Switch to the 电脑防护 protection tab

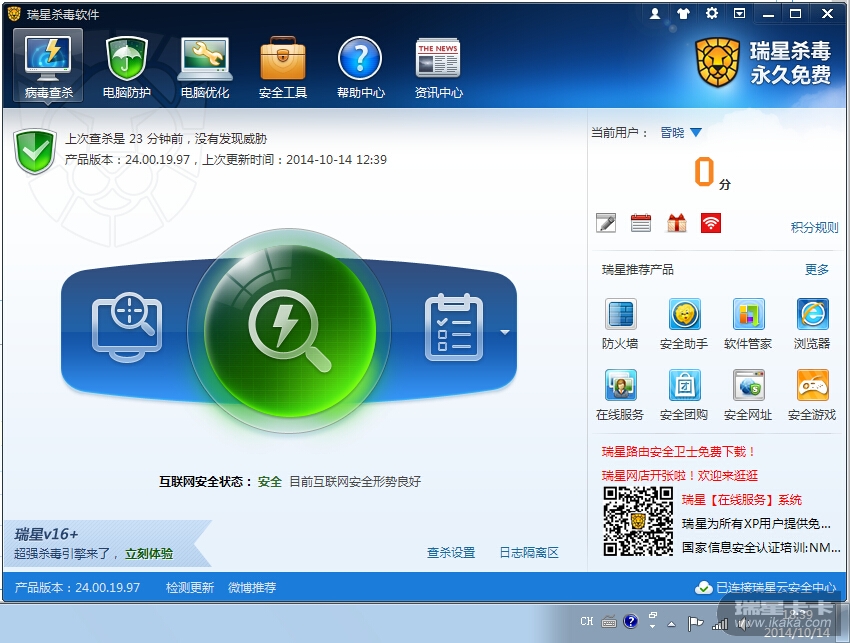pyautogui.click(x=126, y=66)
